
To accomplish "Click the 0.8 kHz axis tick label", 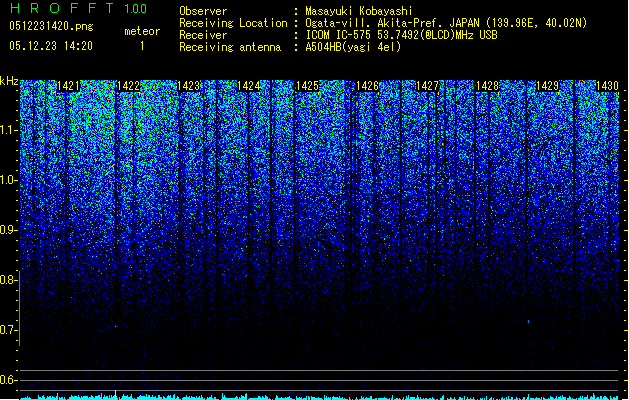I will tap(8, 280).
